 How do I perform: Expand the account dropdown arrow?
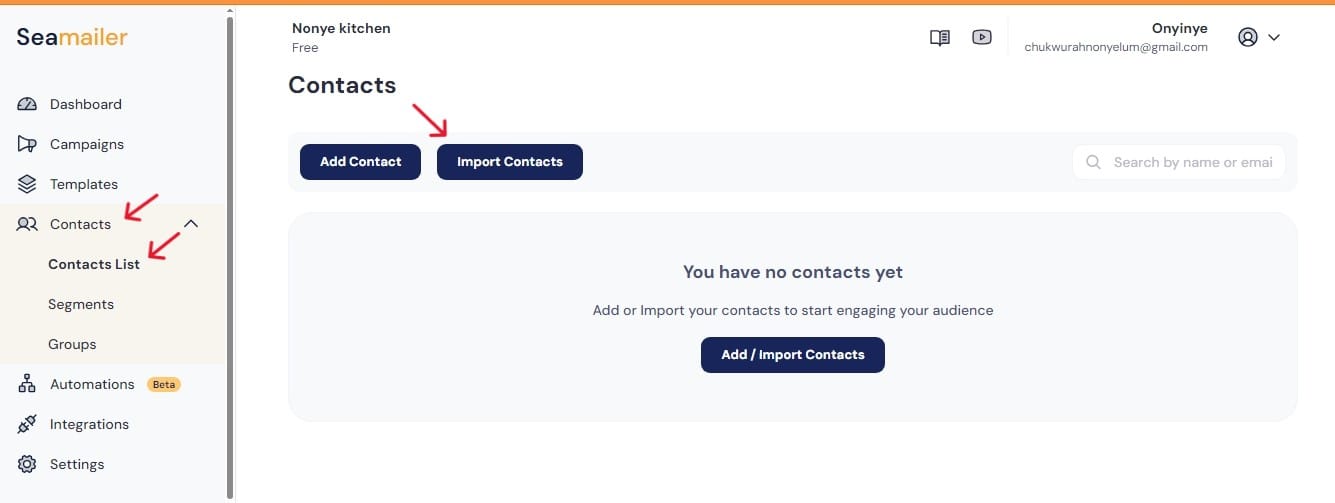pos(1274,38)
